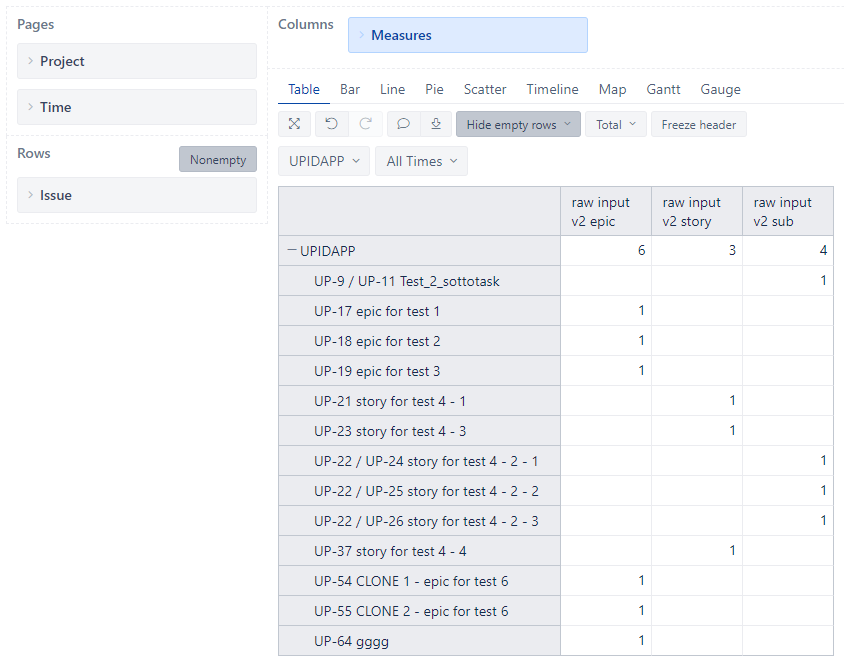
Task: Click the comment bubble icon
Action: tap(403, 124)
